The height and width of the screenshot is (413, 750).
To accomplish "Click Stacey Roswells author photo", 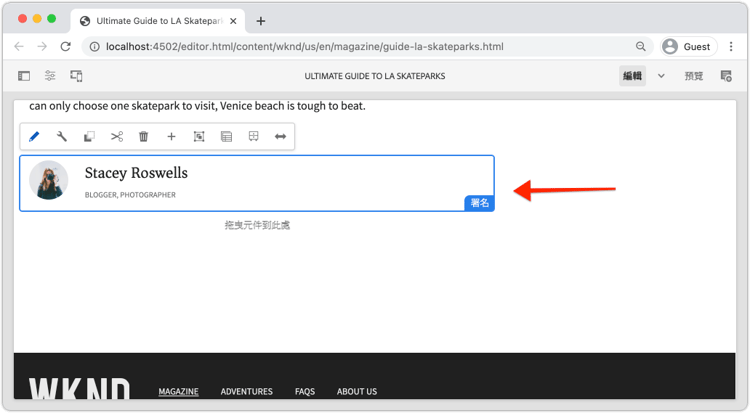I will [49, 180].
